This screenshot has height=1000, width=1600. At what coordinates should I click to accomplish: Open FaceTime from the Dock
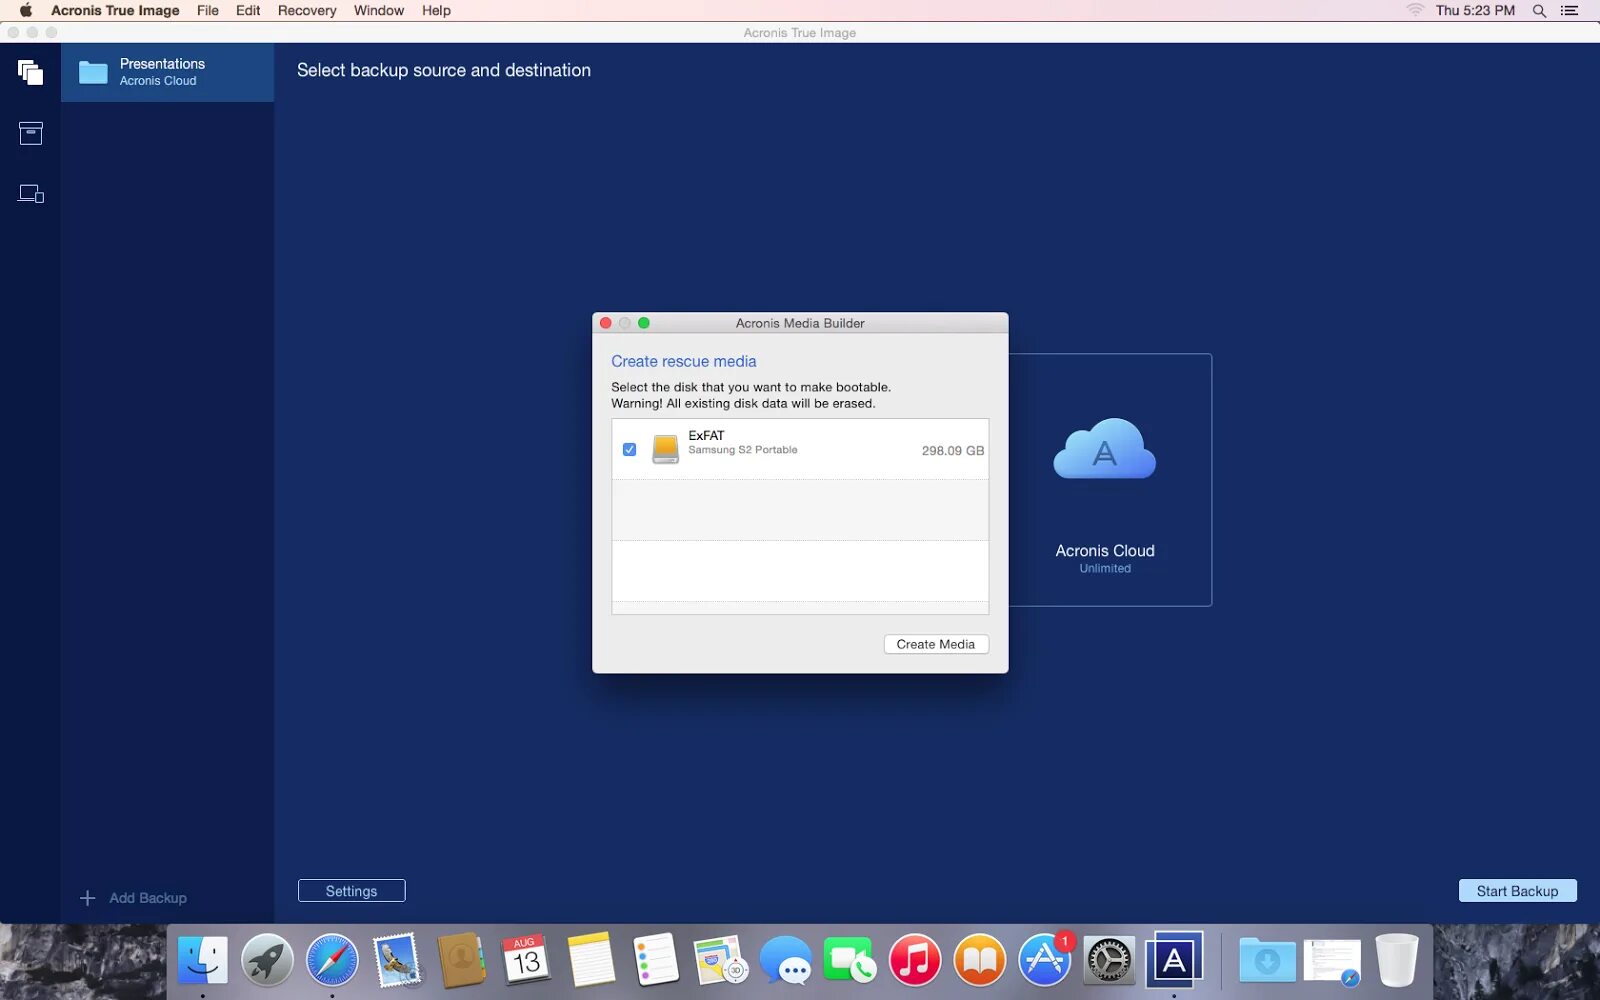pos(850,961)
